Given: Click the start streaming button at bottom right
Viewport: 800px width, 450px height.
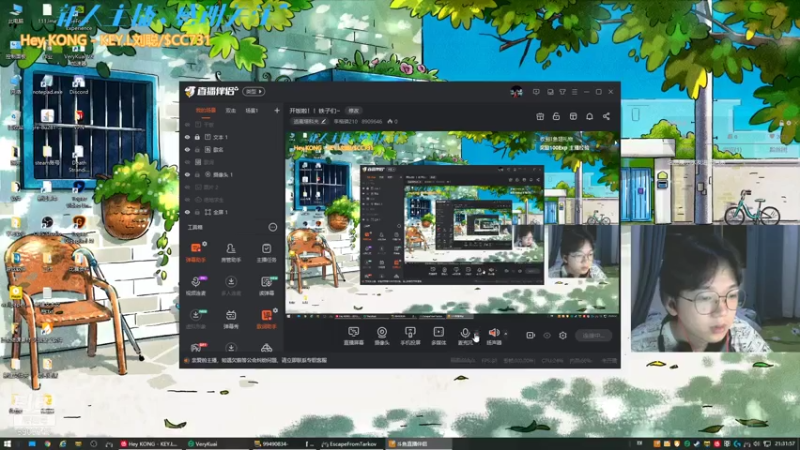Looking at the screenshot, I should (x=593, y=336).
